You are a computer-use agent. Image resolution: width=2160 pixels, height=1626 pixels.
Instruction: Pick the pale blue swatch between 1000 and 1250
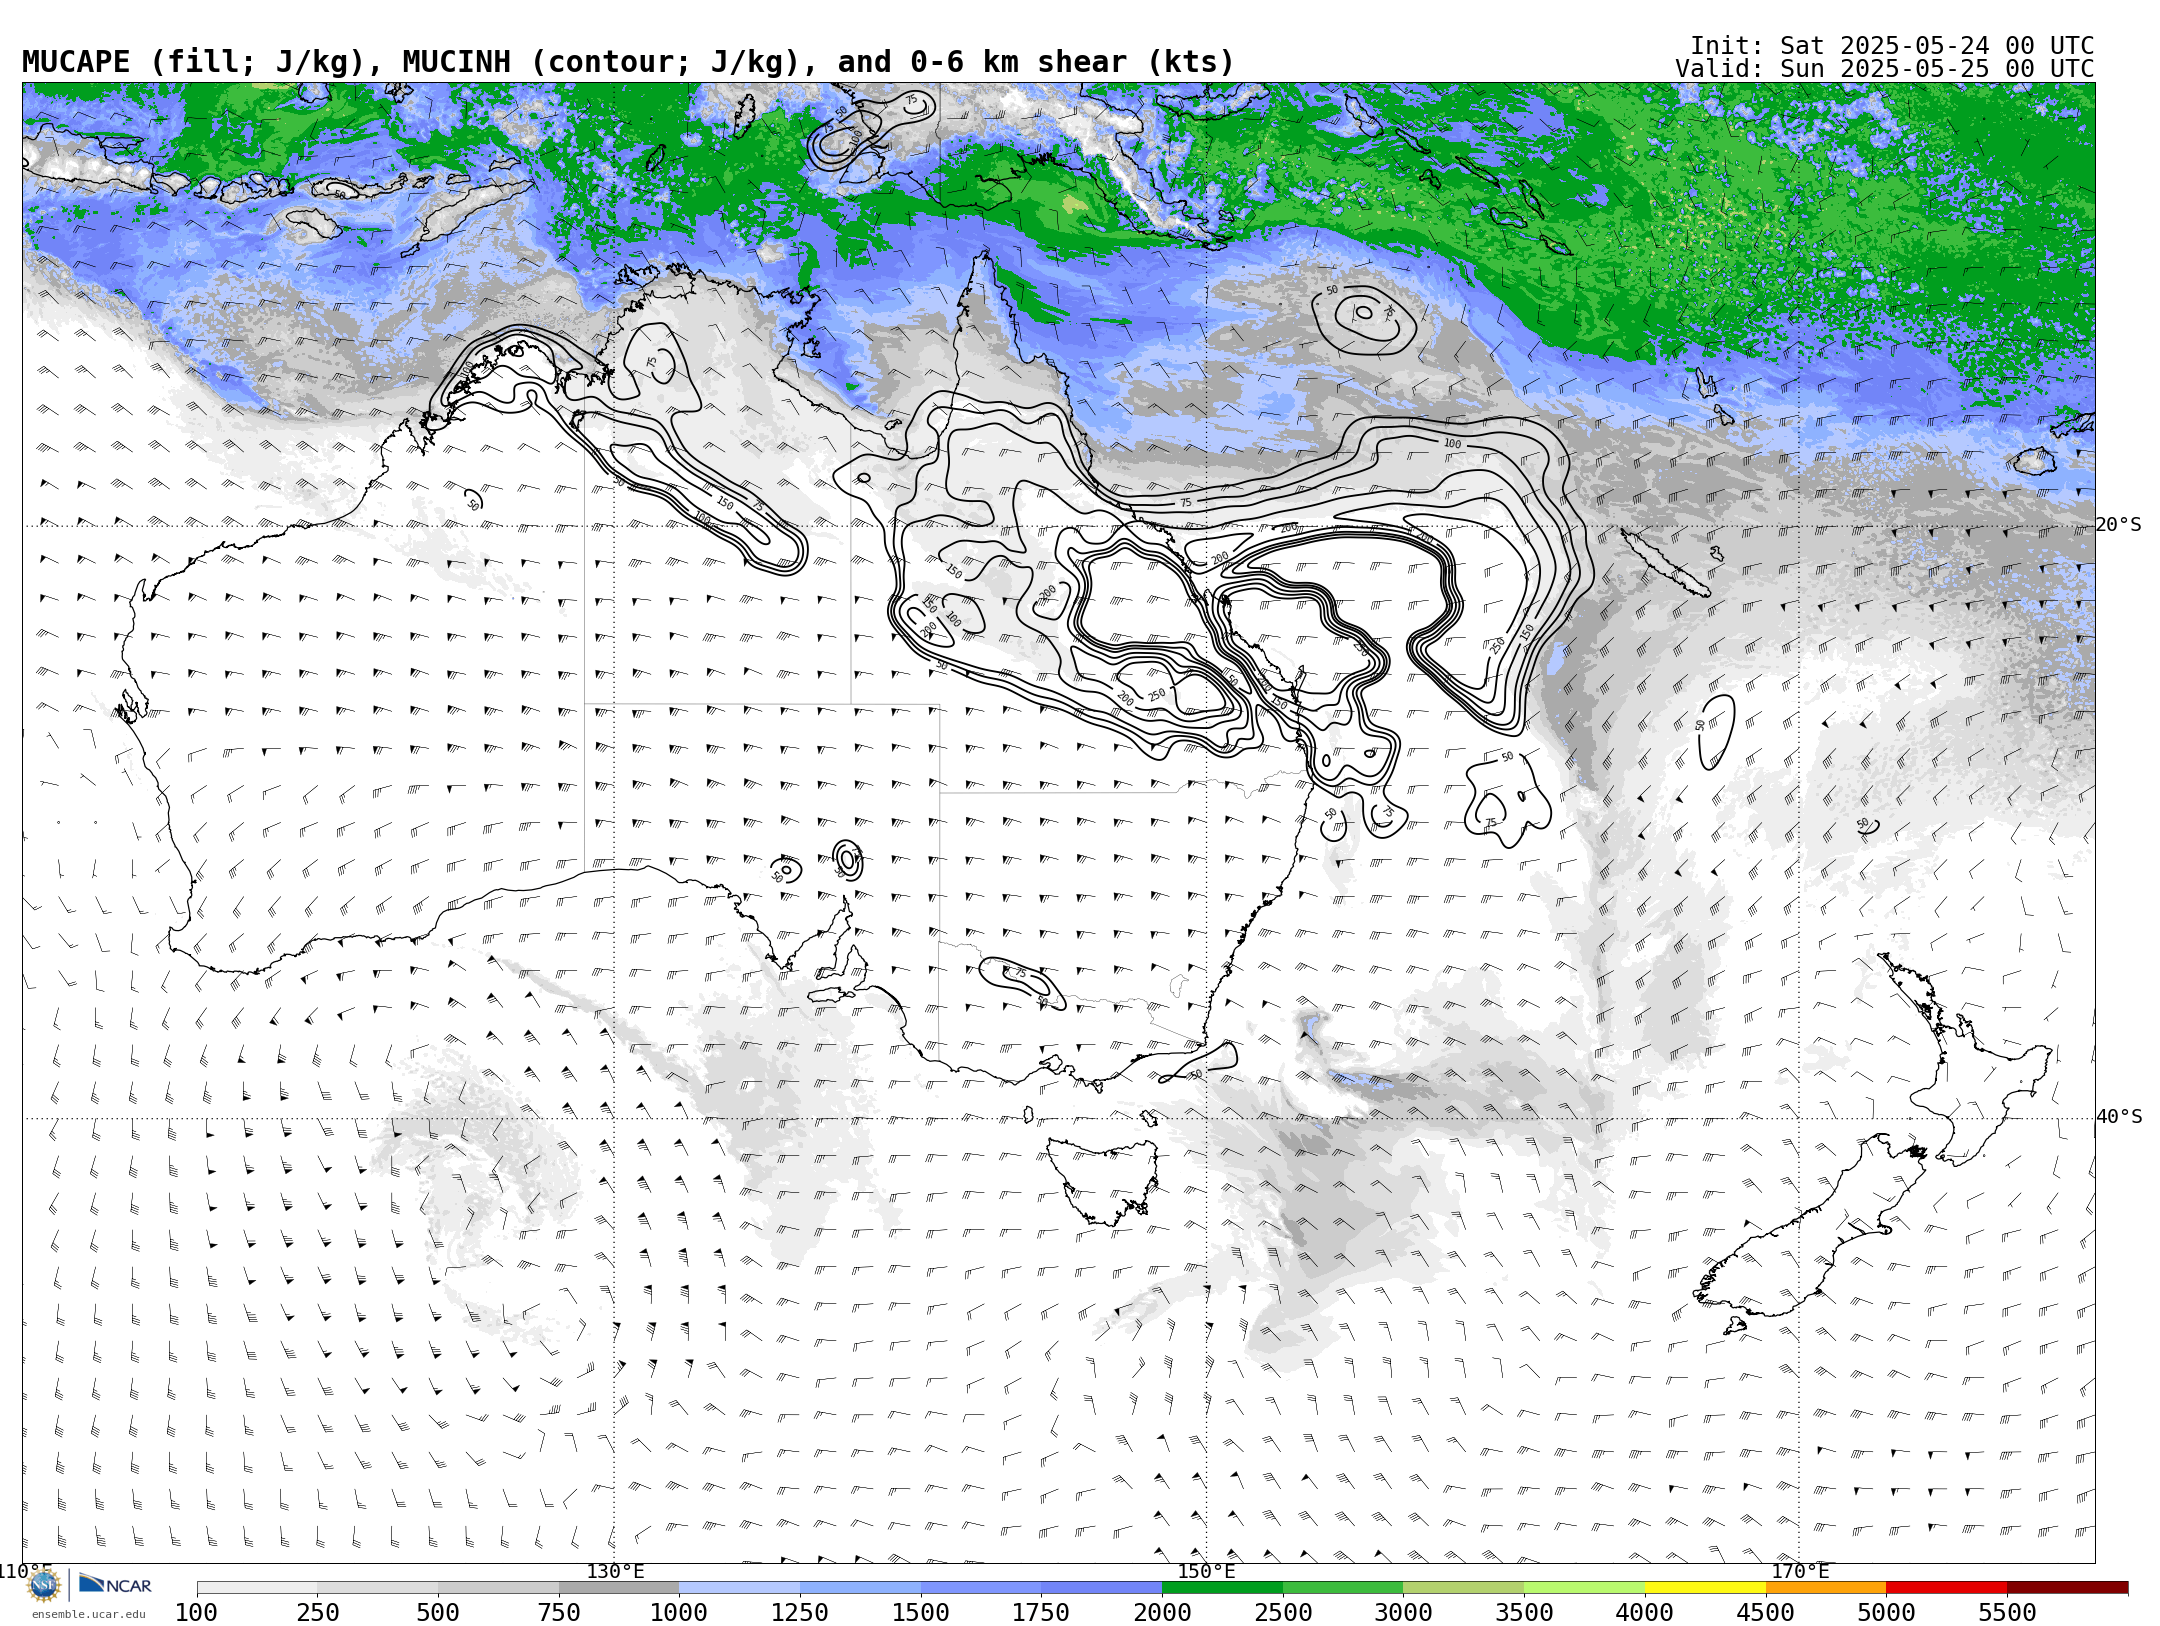point(740,1588)
